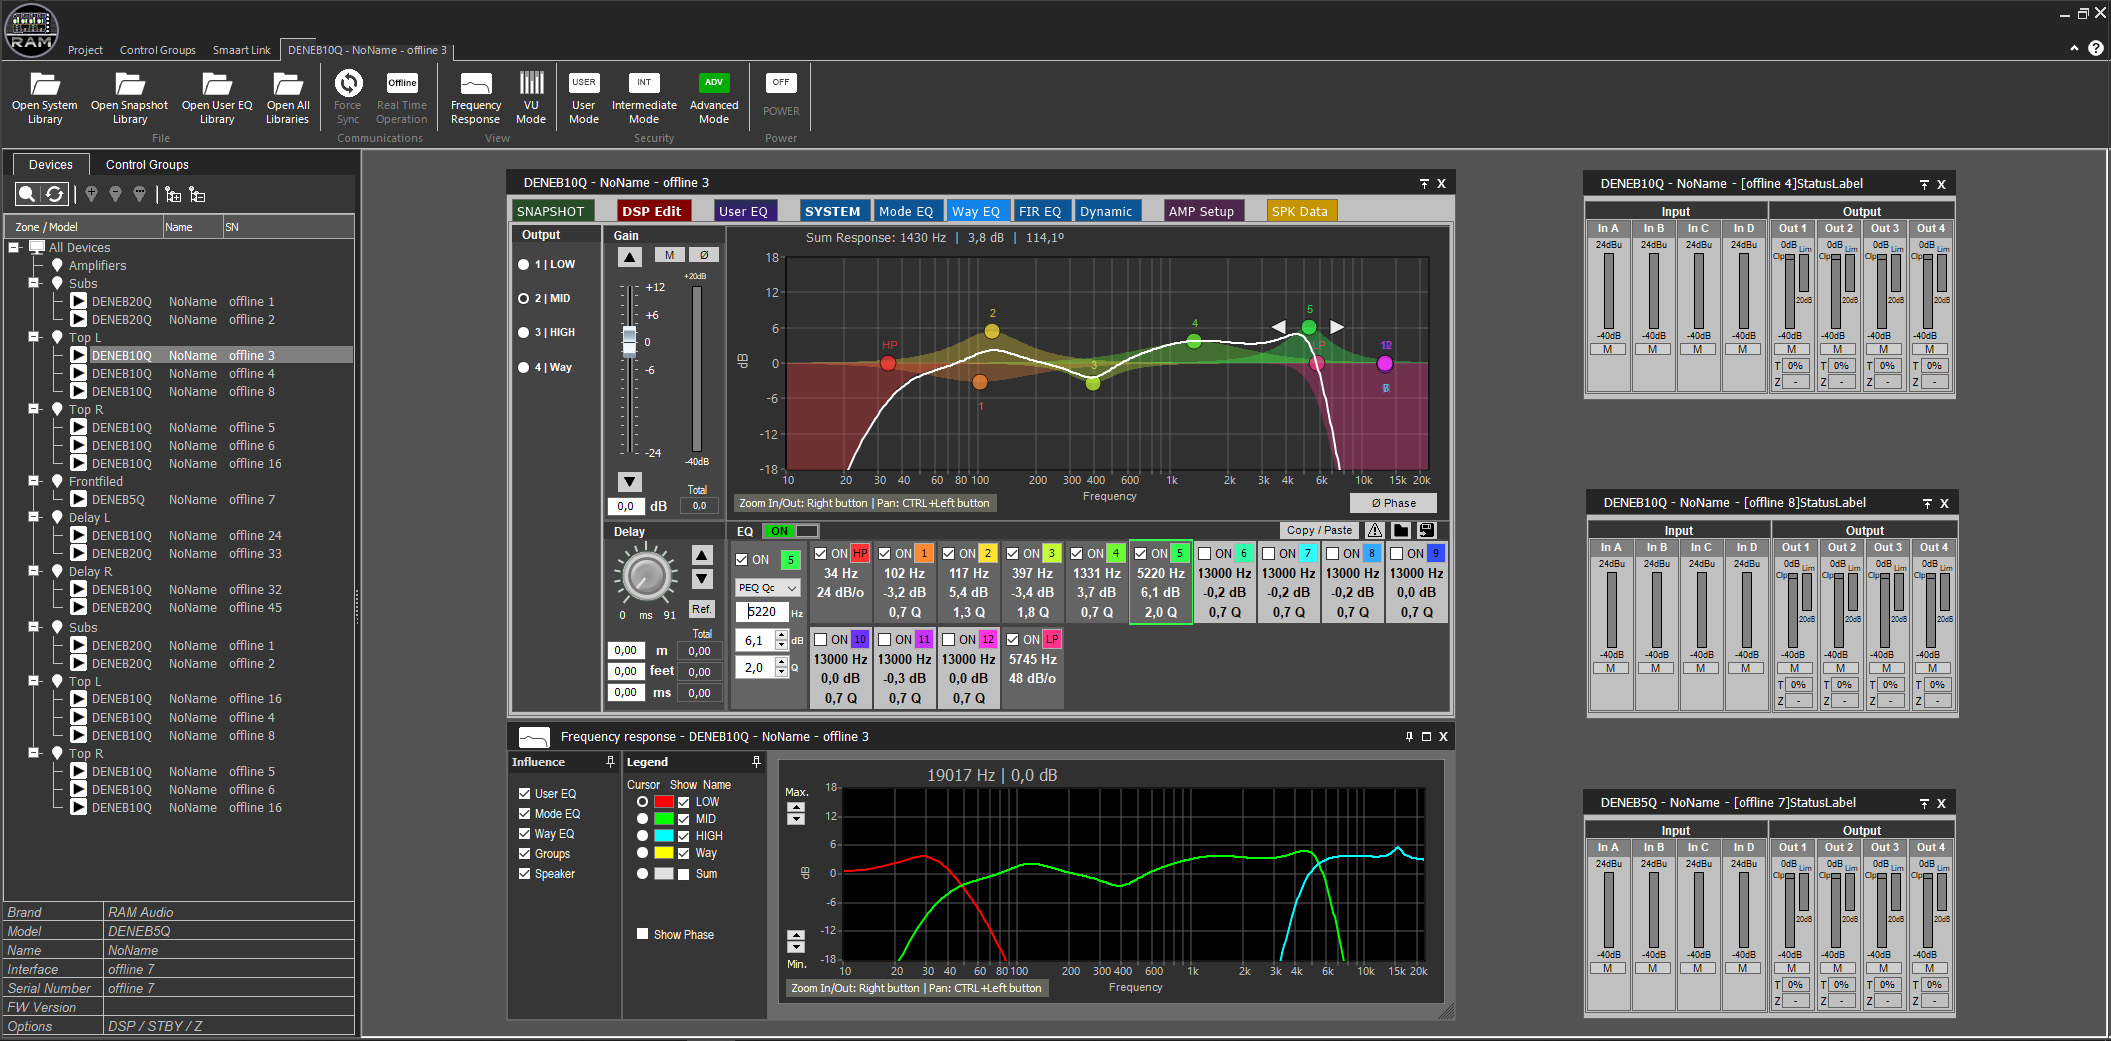Select output 3 | HIGH radio button
2111x1041 pixels.
pyautogui.click(x=523, y=333)
